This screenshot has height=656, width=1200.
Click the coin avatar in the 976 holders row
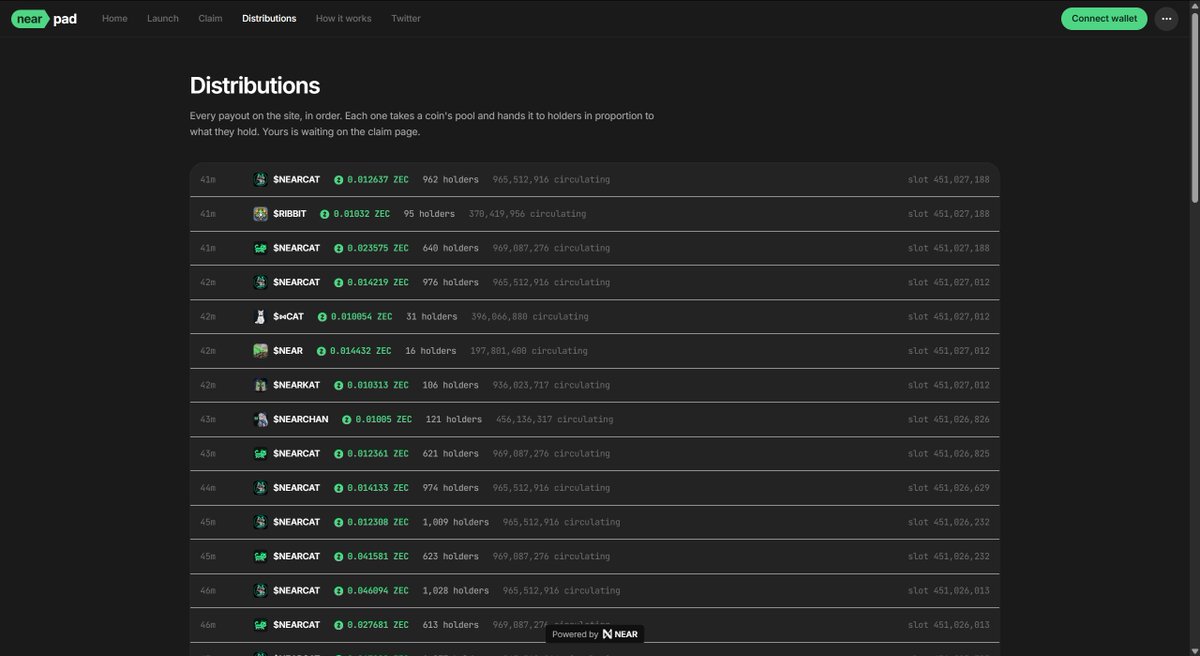[x=260, y=282]
